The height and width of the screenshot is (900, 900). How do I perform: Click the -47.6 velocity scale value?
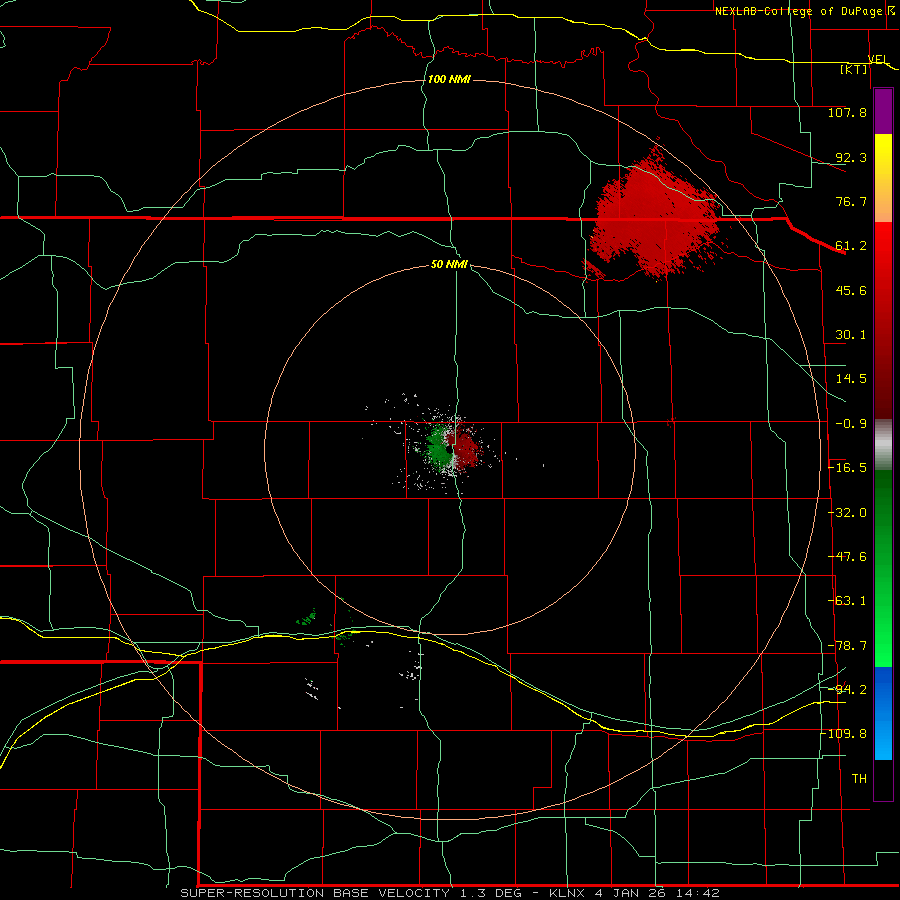(847, 557)
